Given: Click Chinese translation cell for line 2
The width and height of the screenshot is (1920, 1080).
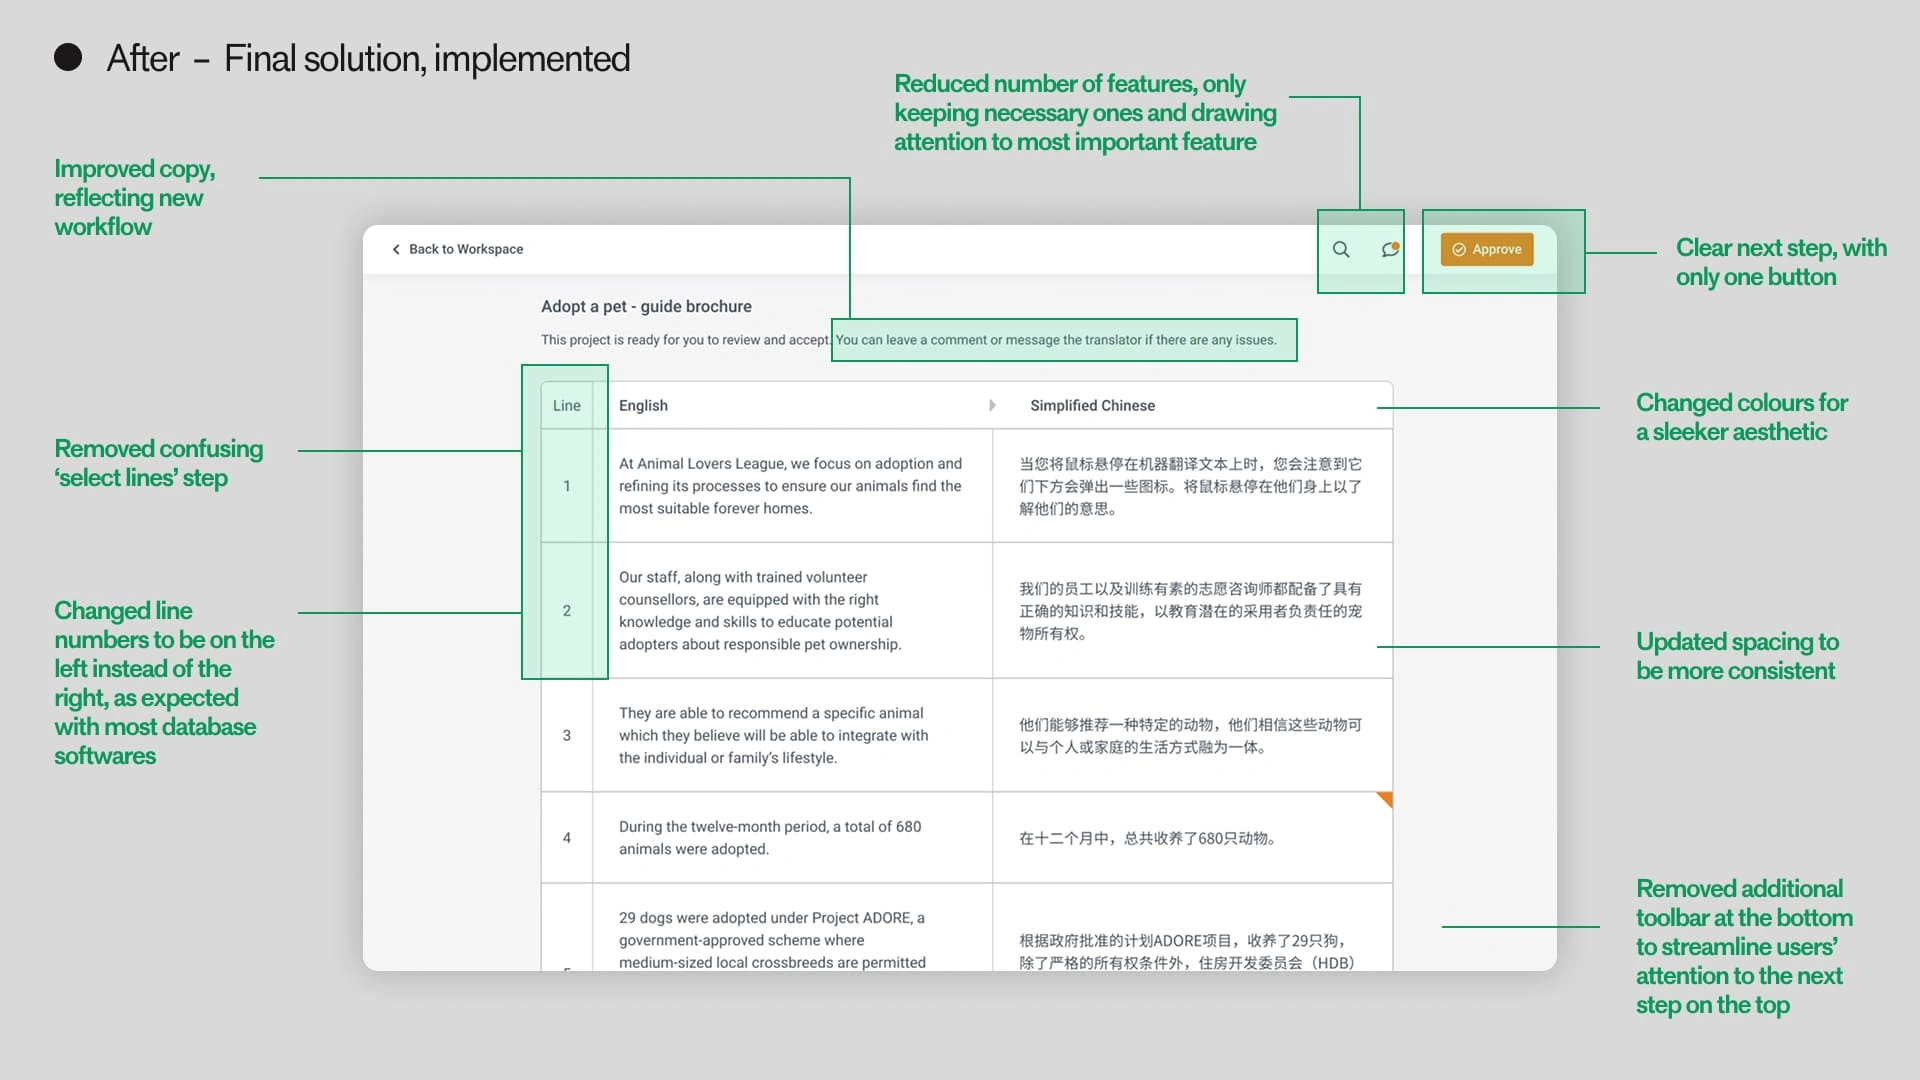Looking at the screenshot, I should coord(1190,611).
